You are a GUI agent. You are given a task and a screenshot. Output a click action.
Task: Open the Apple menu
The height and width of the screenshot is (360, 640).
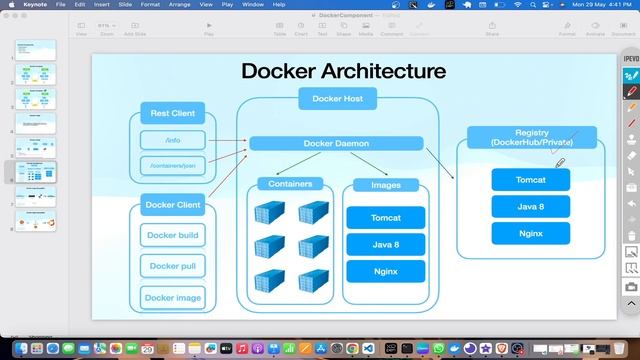(x=11, y=4)
